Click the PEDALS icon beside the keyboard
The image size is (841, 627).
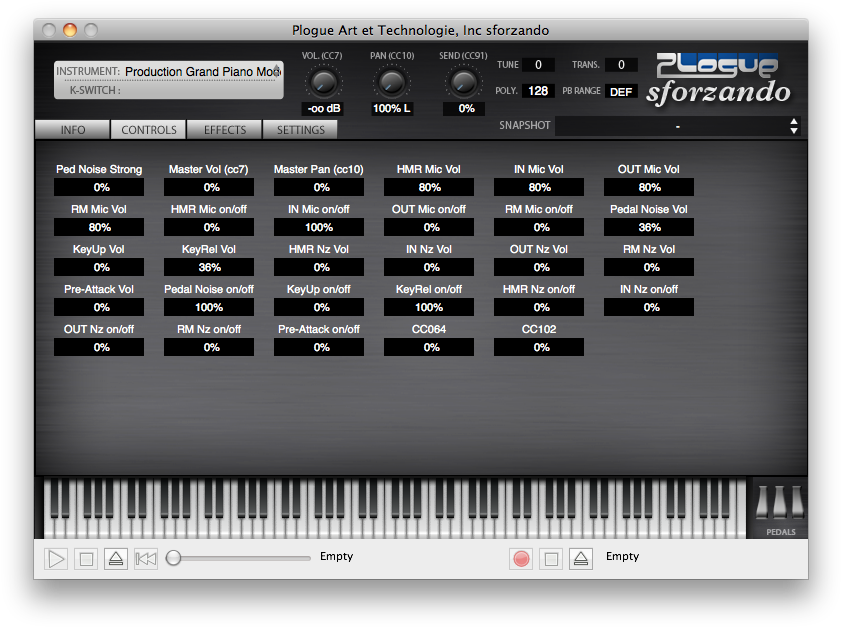point(778,508)
